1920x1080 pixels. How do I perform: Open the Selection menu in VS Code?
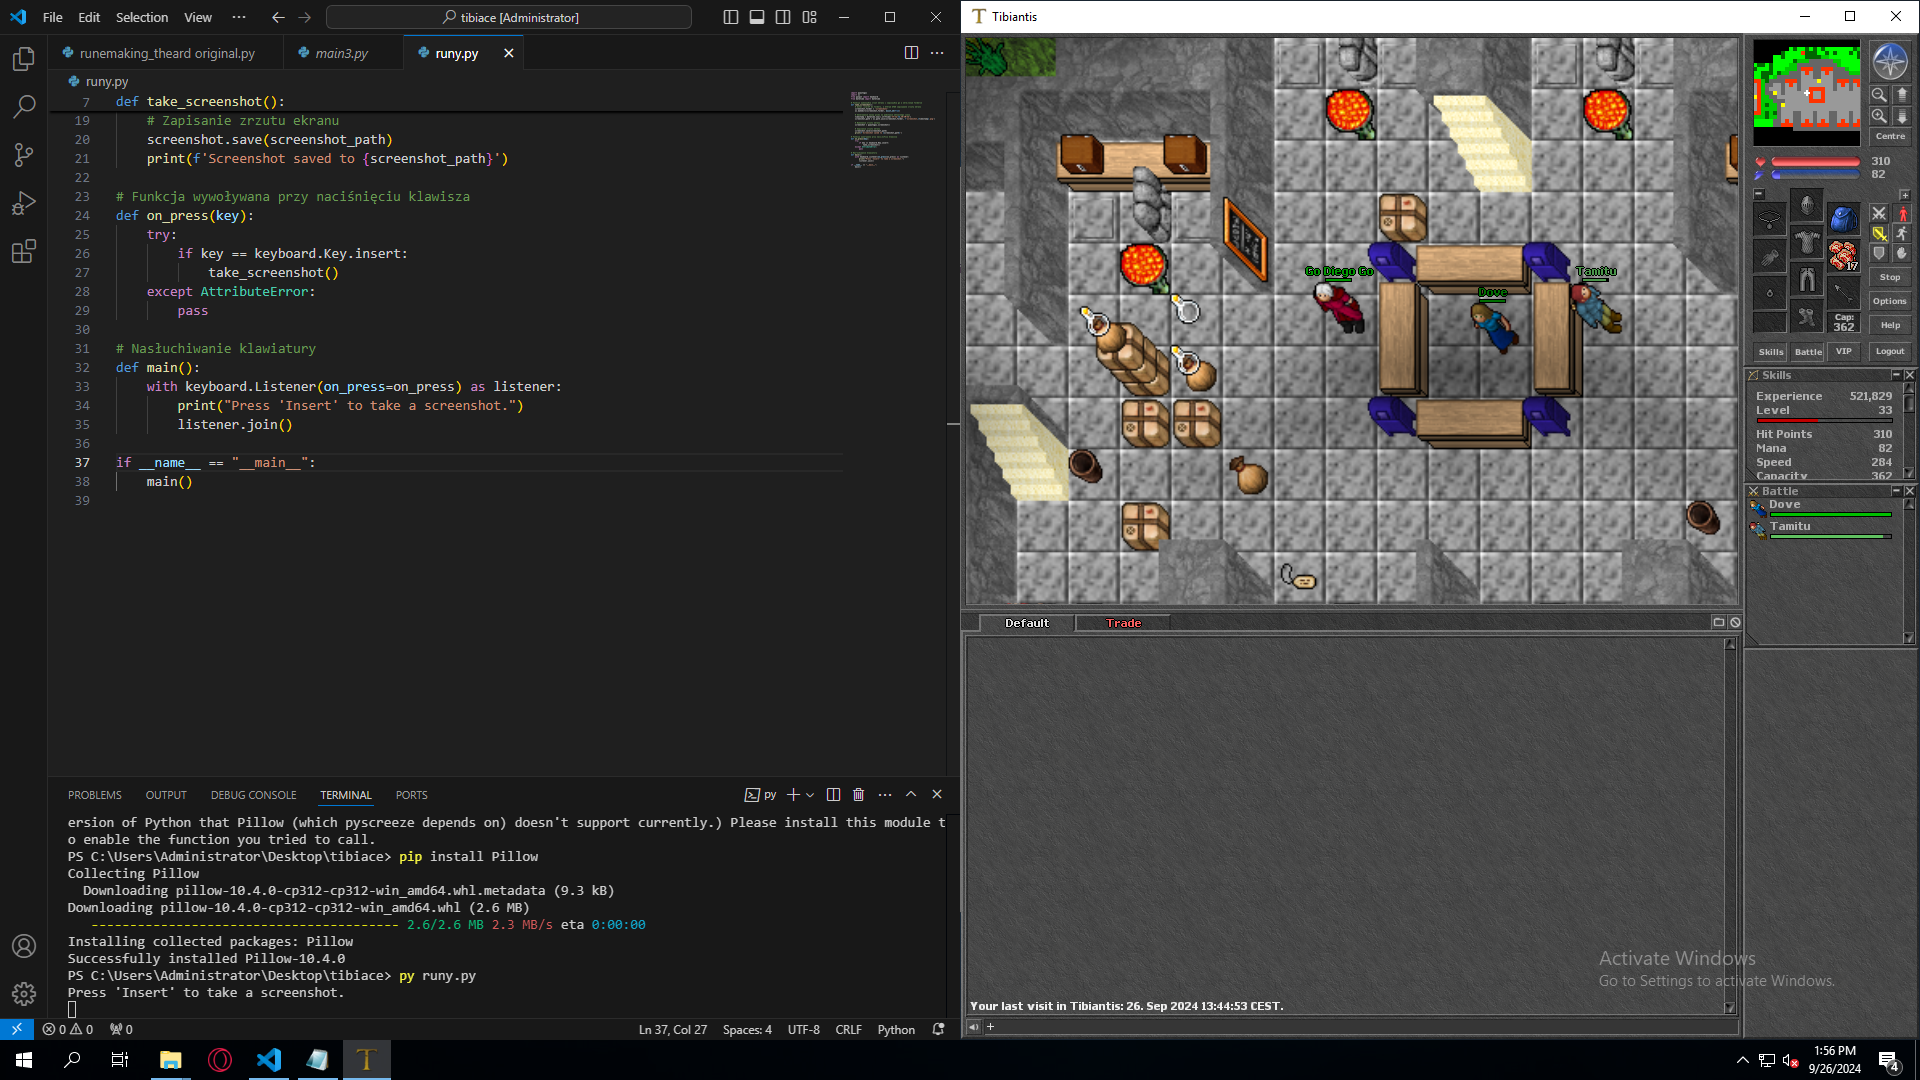141,17
